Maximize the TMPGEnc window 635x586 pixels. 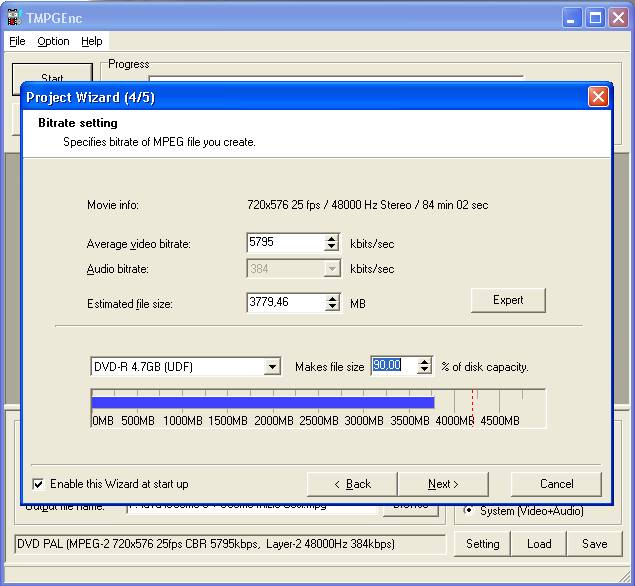595,18
